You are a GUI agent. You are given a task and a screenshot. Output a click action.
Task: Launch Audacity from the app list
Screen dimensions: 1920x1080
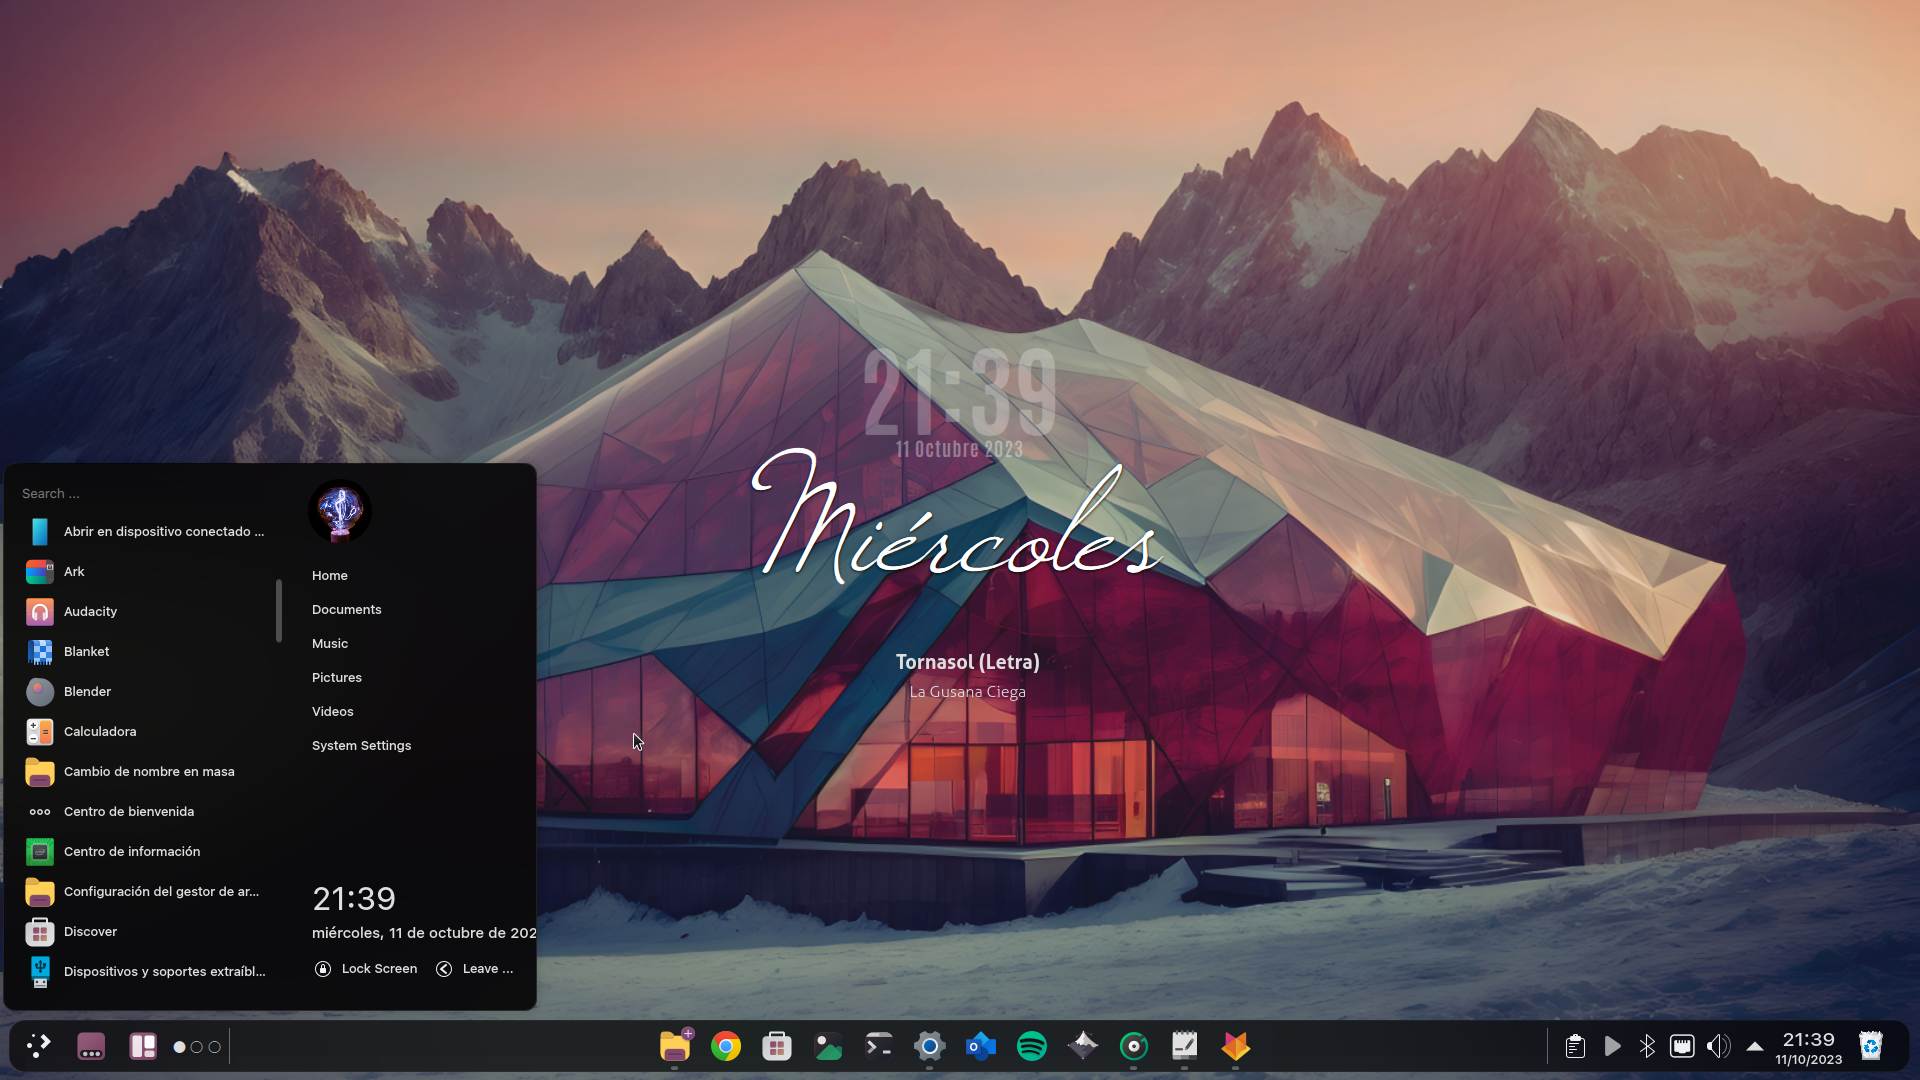pos(145,612)
